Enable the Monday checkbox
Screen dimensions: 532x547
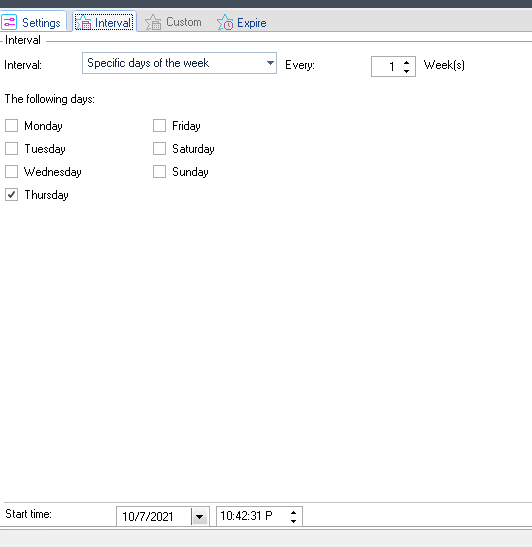(12, 126)
